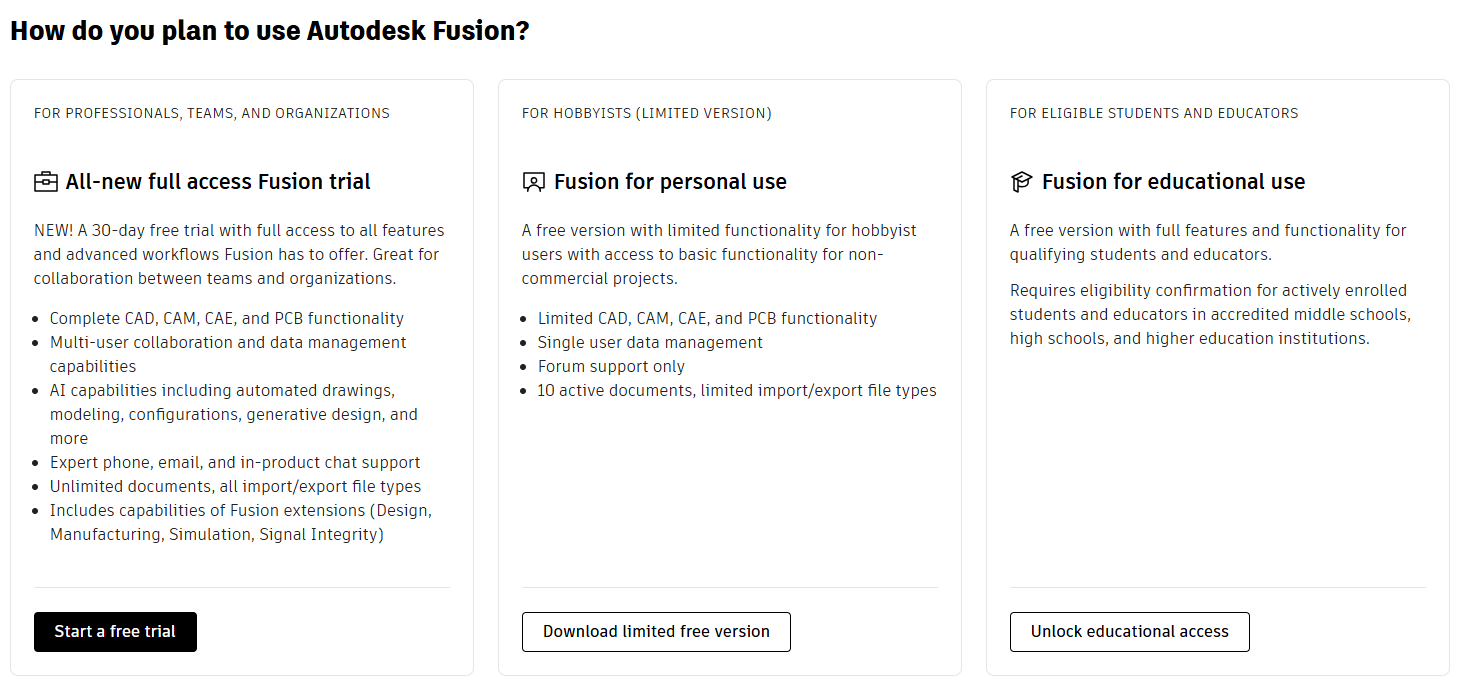Click the hobbyist person icon for personal use
The width and height of the screenshot is (1465, 694).
click(534, 182)
